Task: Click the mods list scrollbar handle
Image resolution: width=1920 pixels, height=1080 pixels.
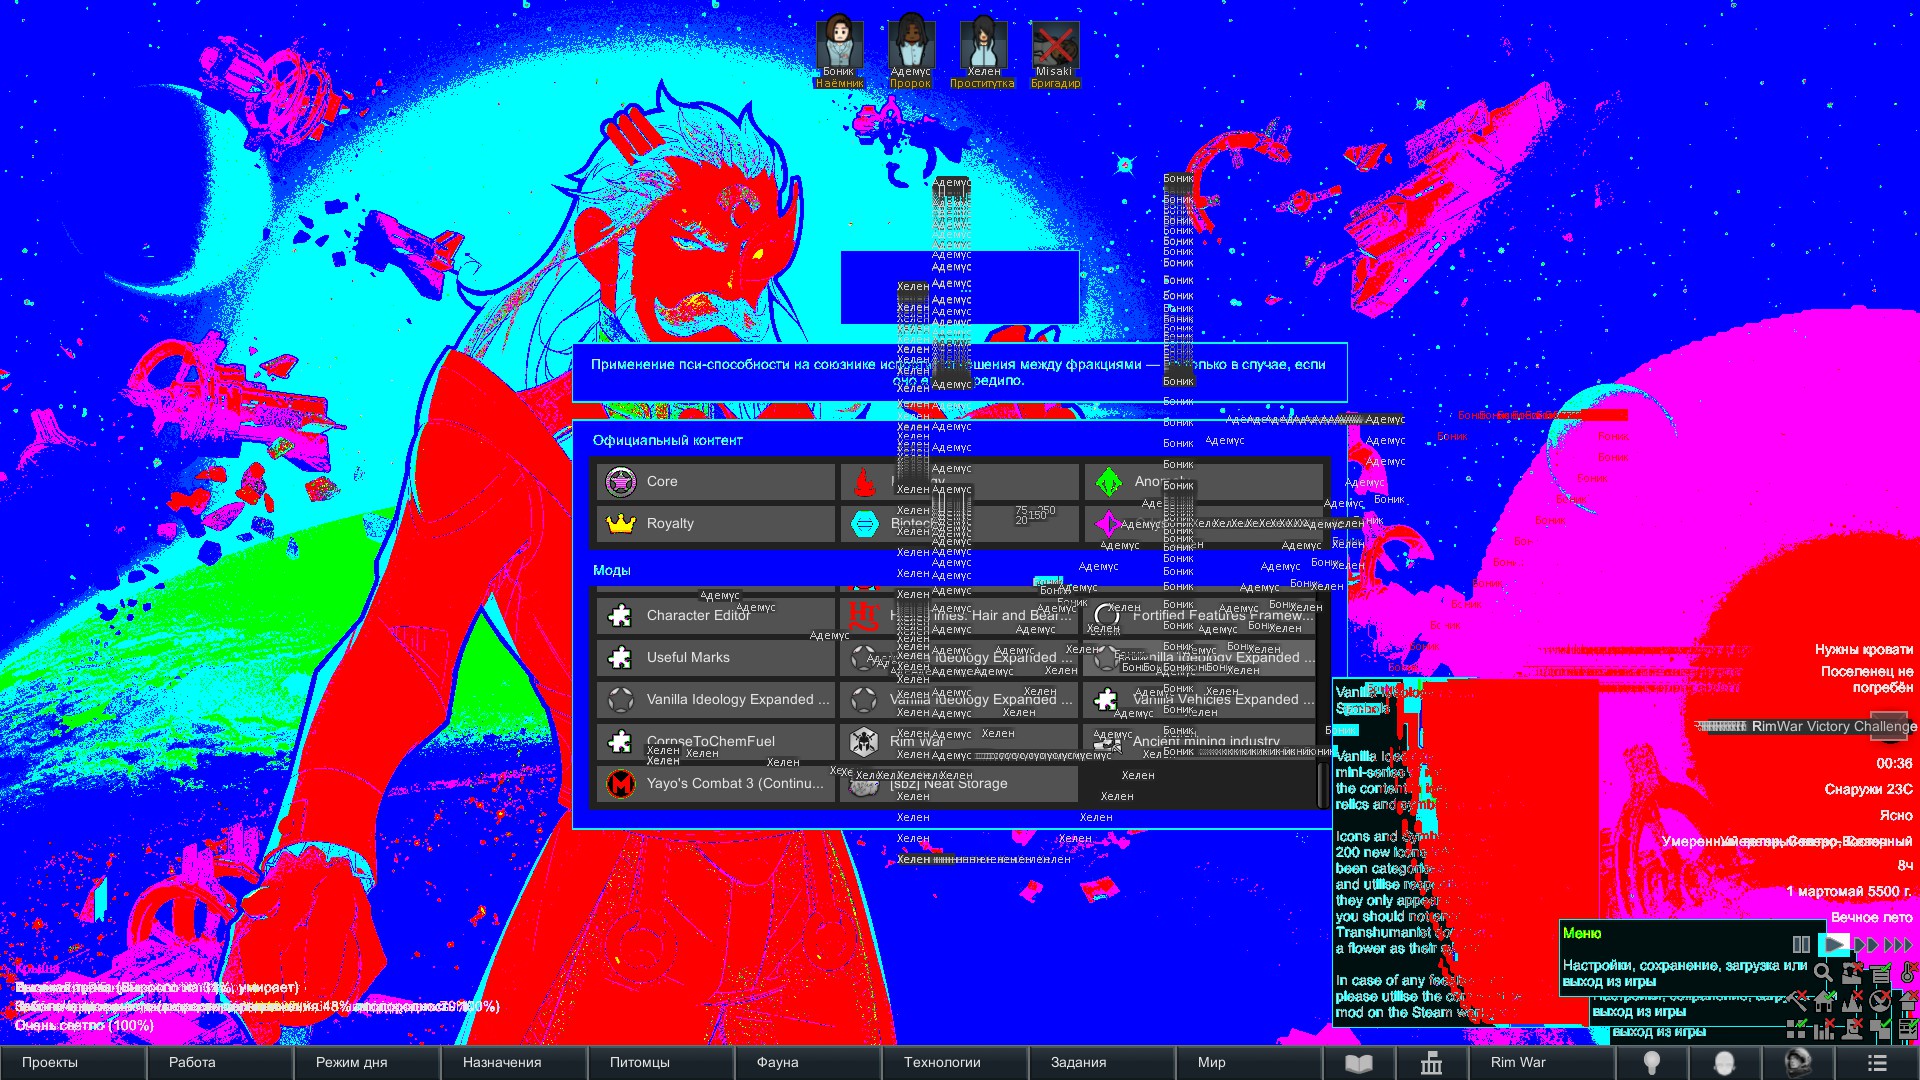Action: coord(1324,783)
